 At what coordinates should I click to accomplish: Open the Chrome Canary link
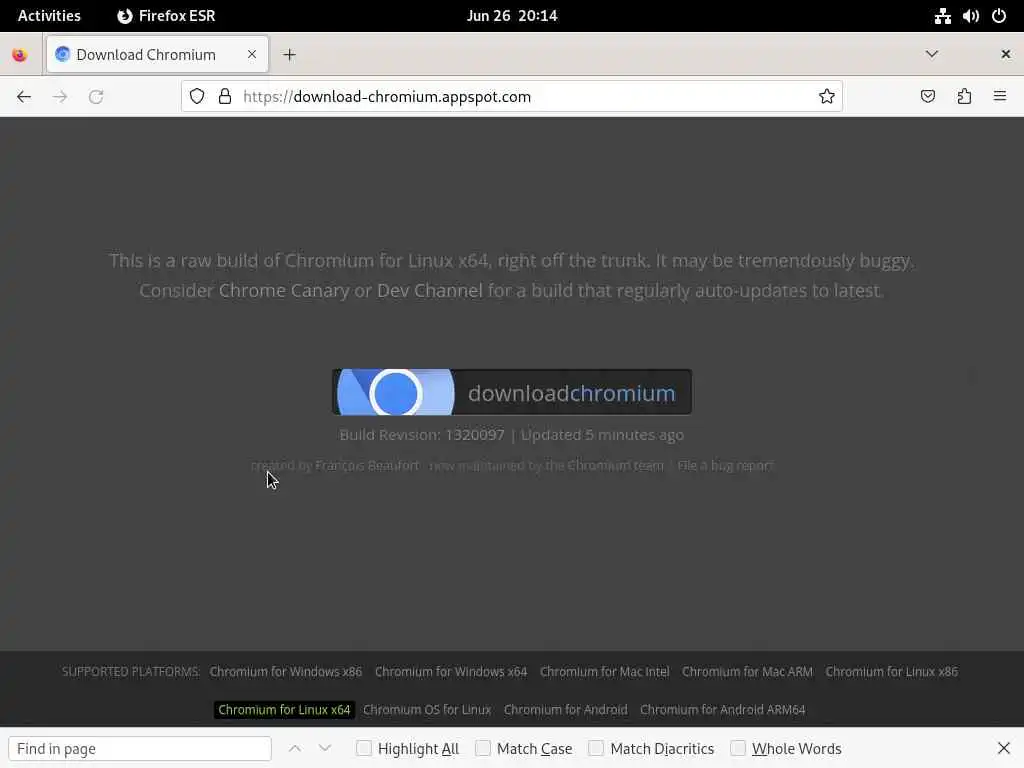point(283,291)
